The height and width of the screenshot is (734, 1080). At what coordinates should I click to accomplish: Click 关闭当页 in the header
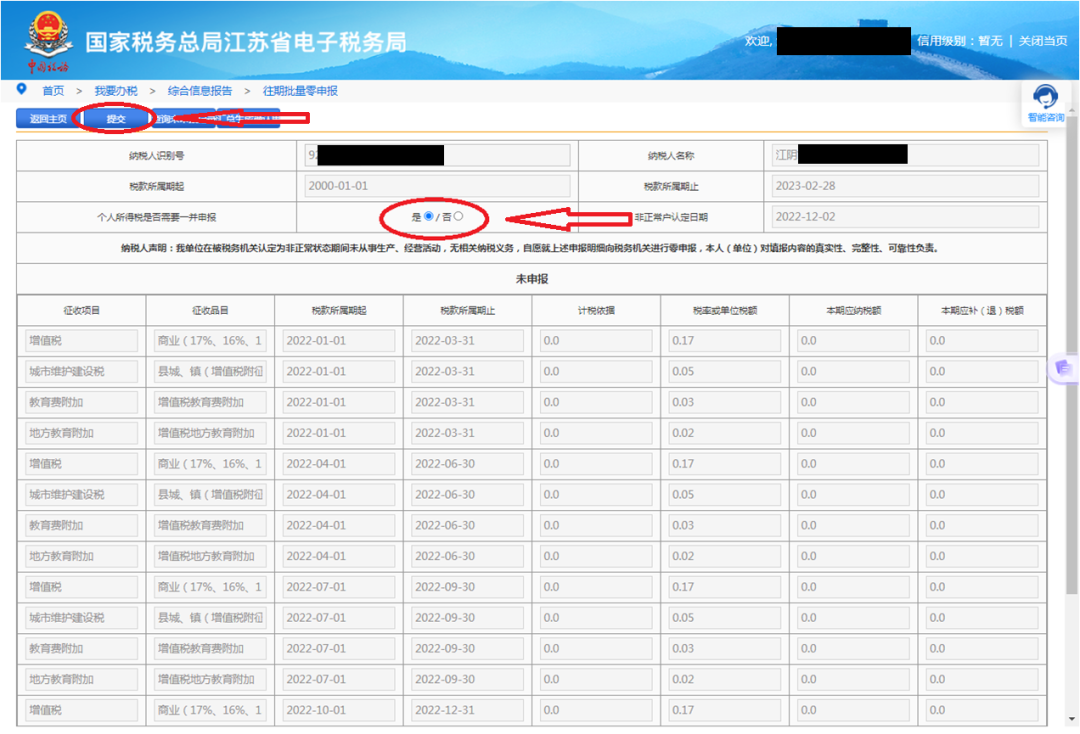tap(1044, 41)
